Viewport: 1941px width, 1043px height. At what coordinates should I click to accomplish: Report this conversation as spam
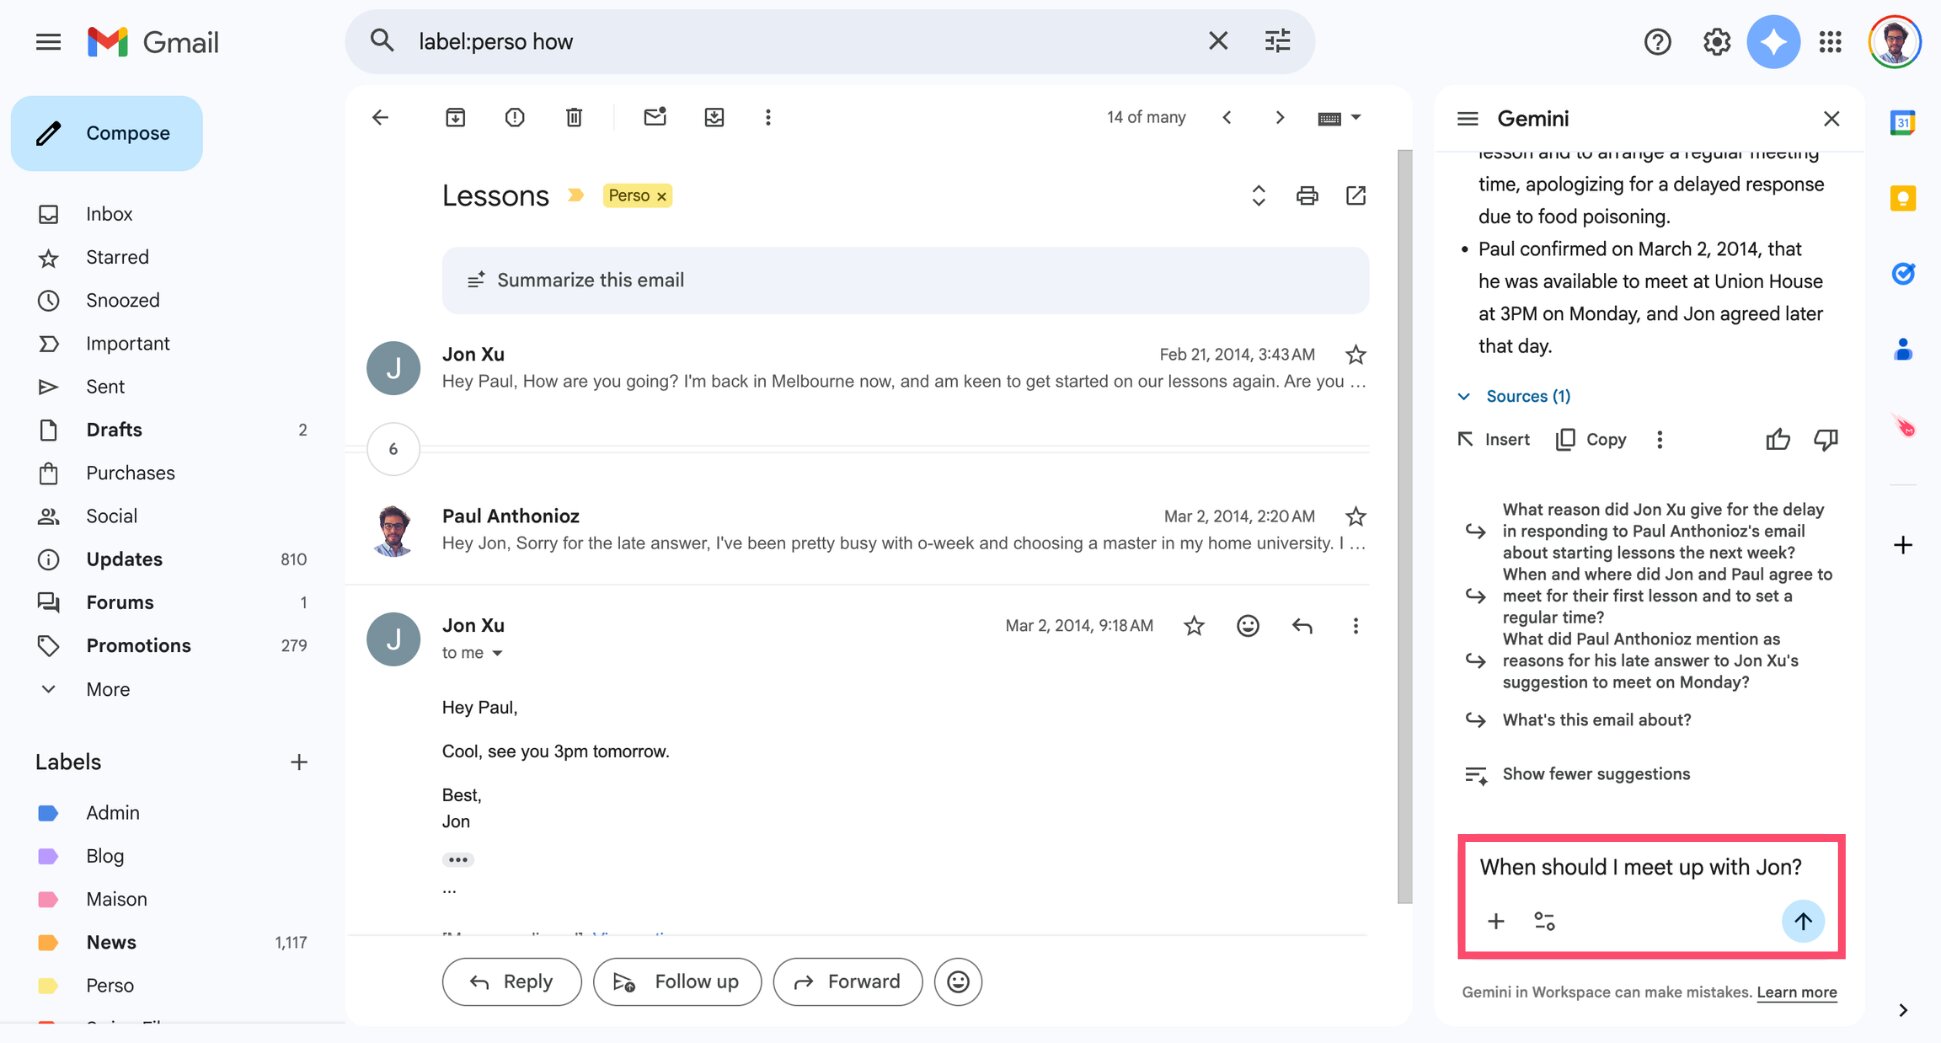(x=514, y=117)
